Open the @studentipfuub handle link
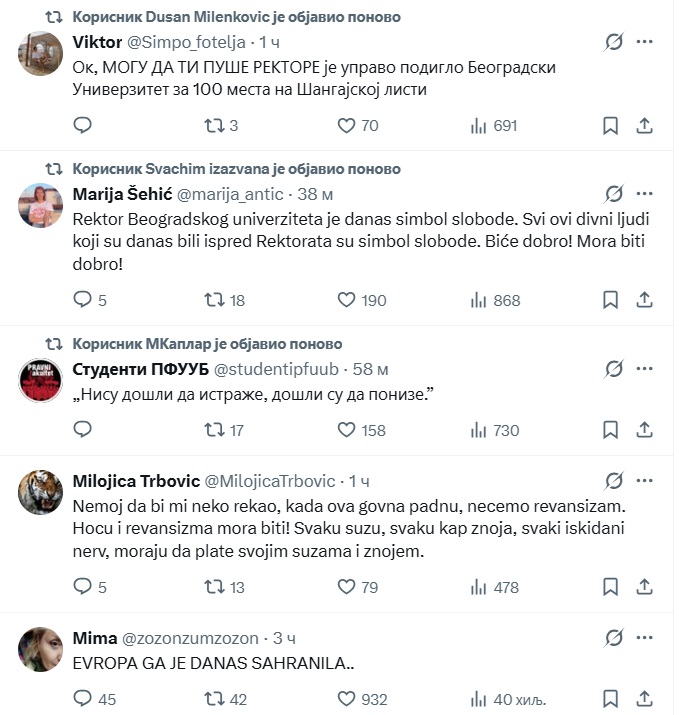The width and height of the screenshot is (679, 715). coord(276,369)
